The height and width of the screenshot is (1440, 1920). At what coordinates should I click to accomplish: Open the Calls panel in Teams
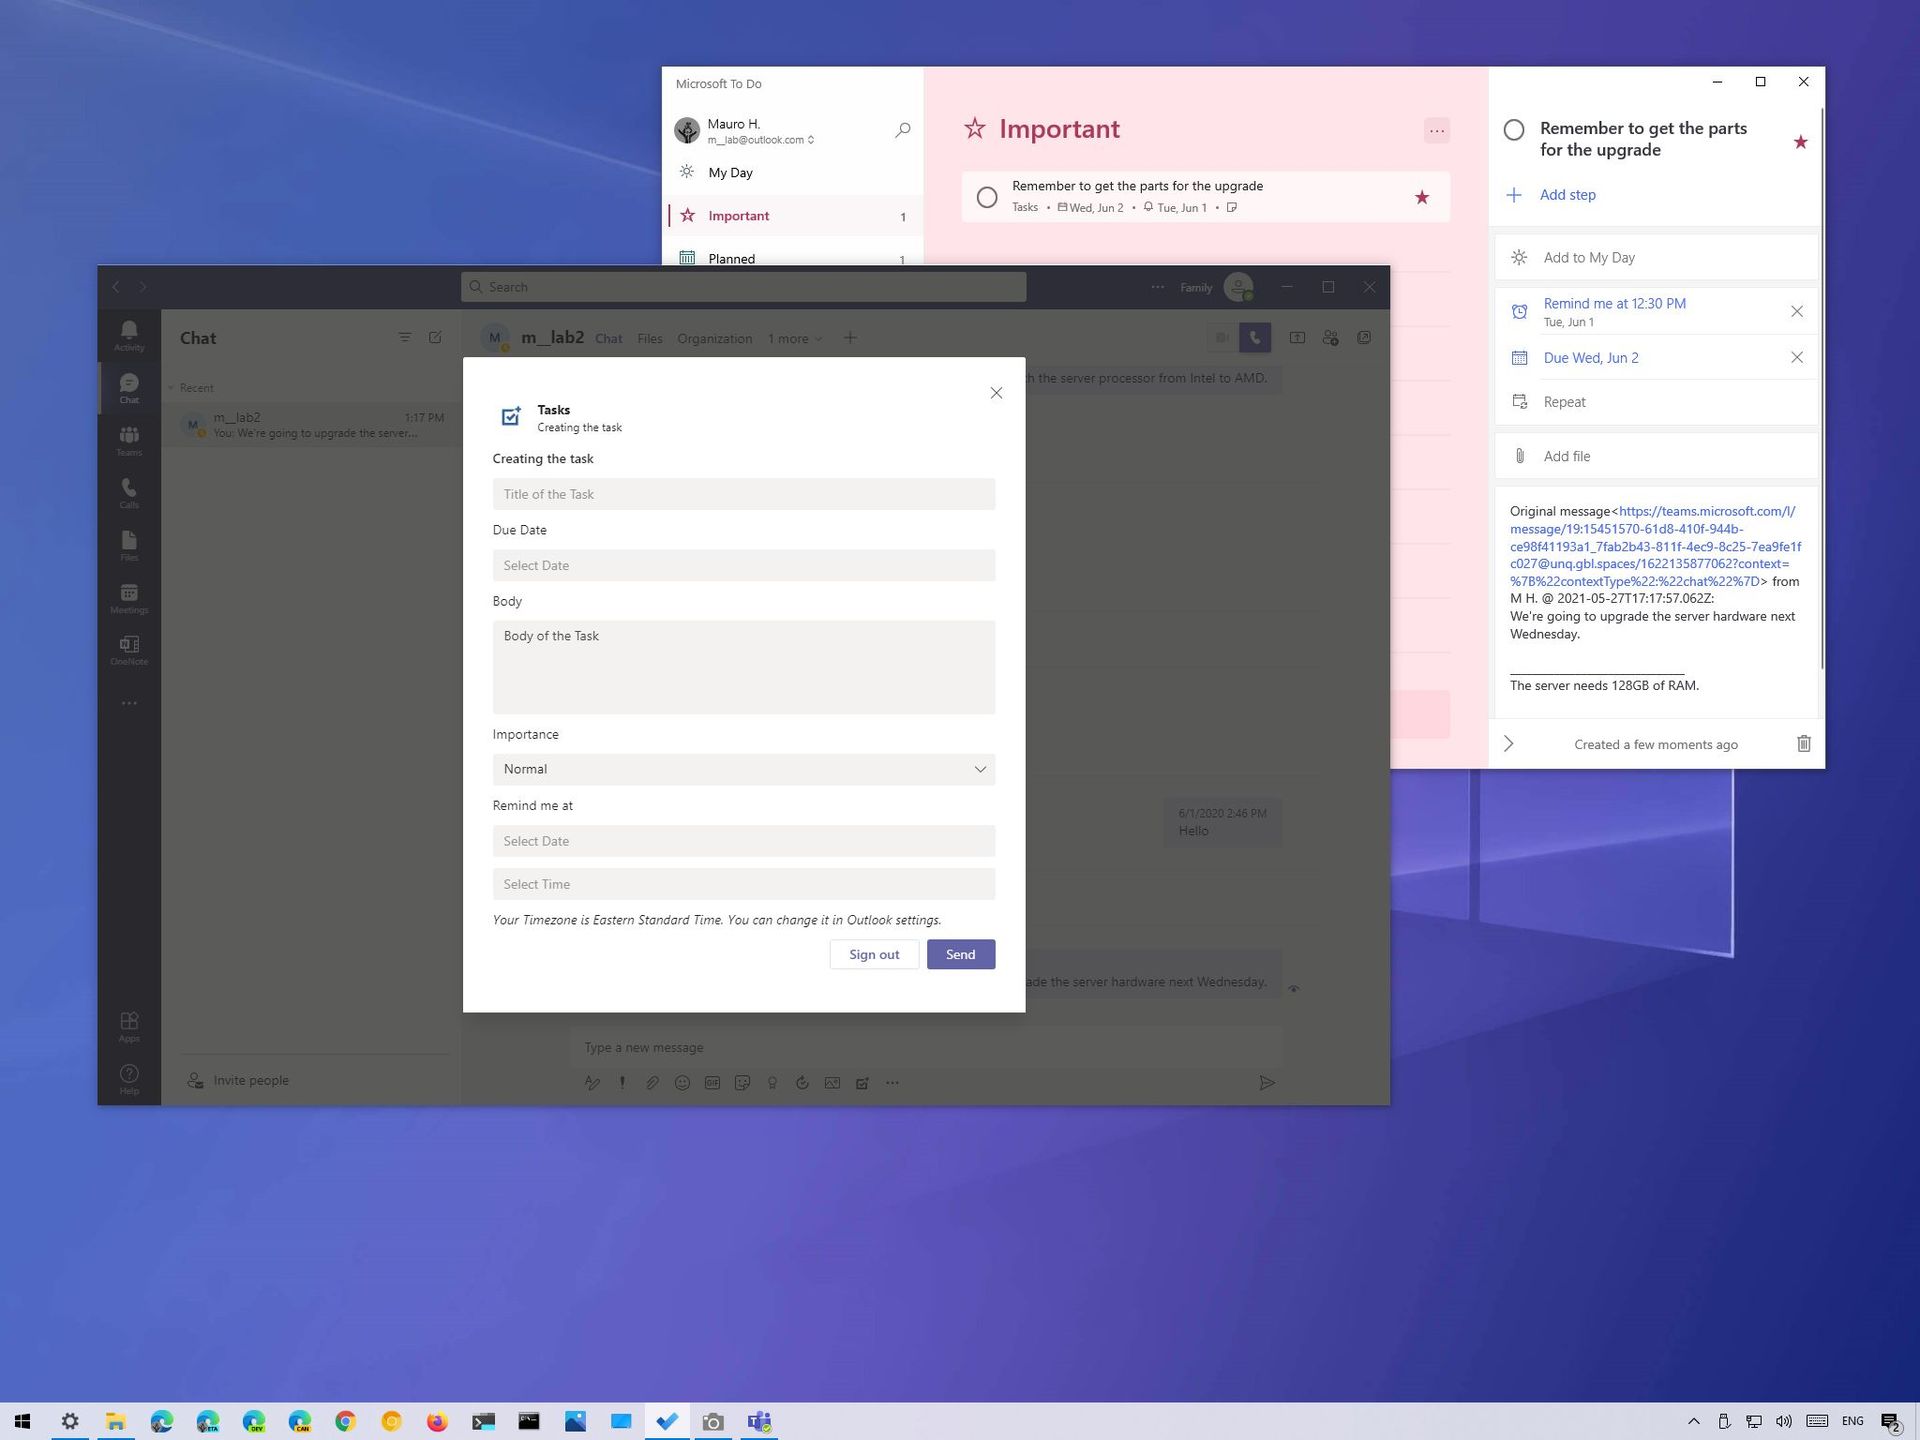pos(129,492)
